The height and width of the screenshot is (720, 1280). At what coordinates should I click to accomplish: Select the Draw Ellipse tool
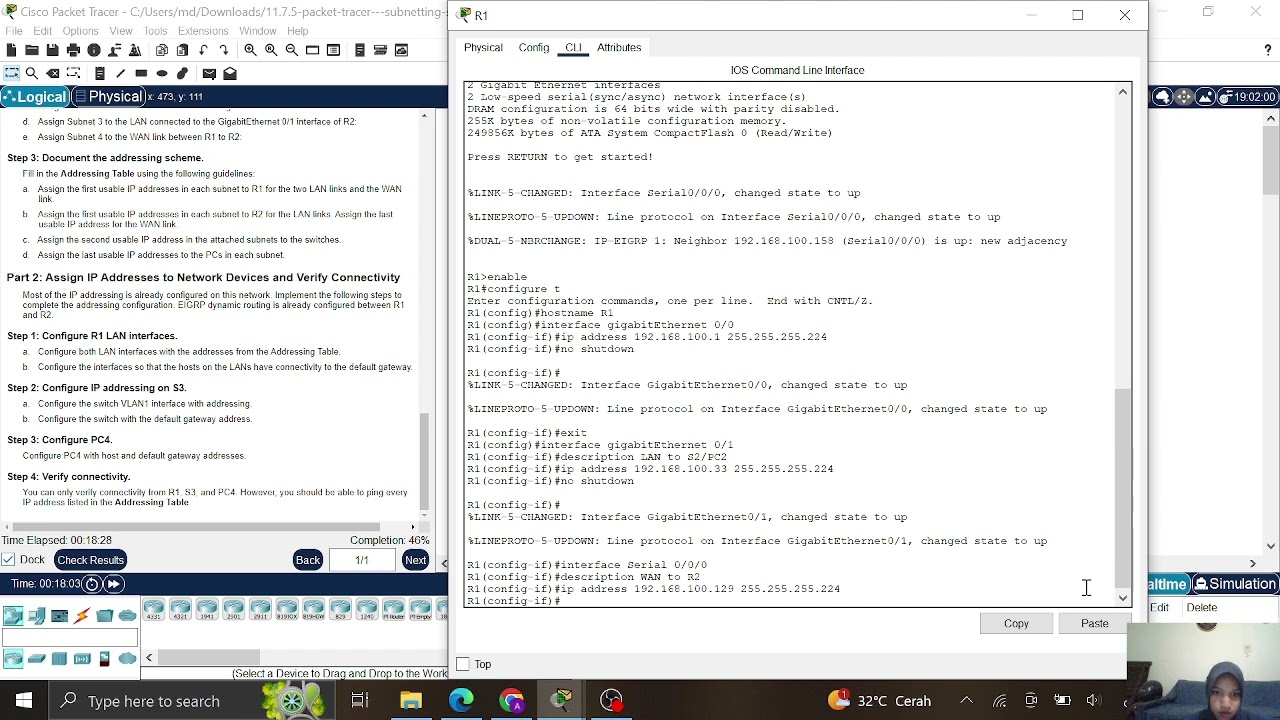[162, 73]
